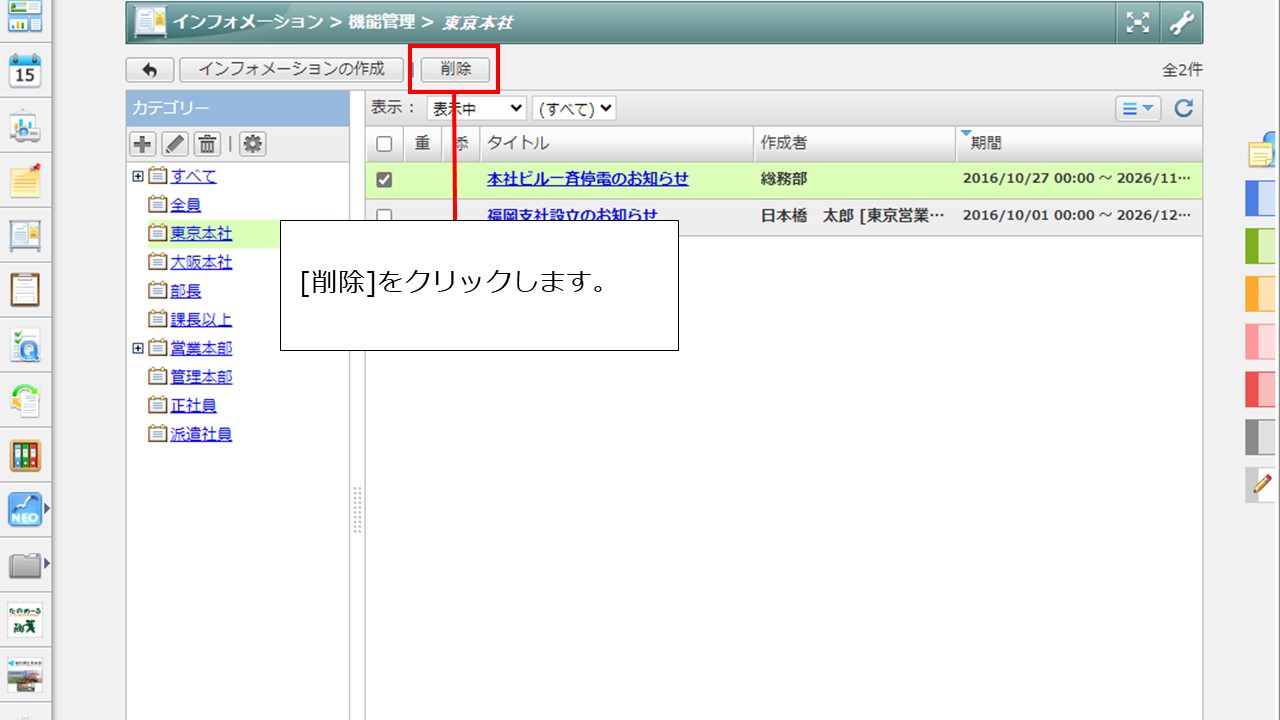
Task: Open the document search magnifier sidebar icon
Action: click(25, 345)
